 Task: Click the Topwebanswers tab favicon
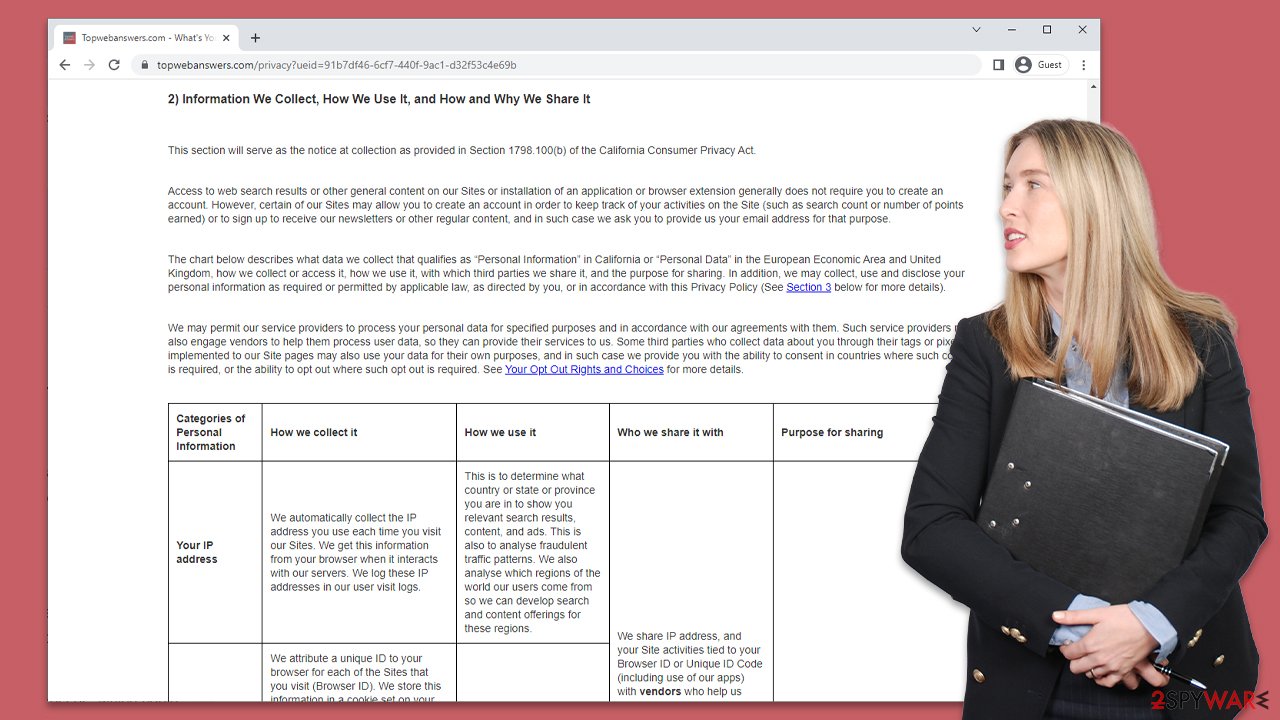pyautogui.click(x=69, y=38)
